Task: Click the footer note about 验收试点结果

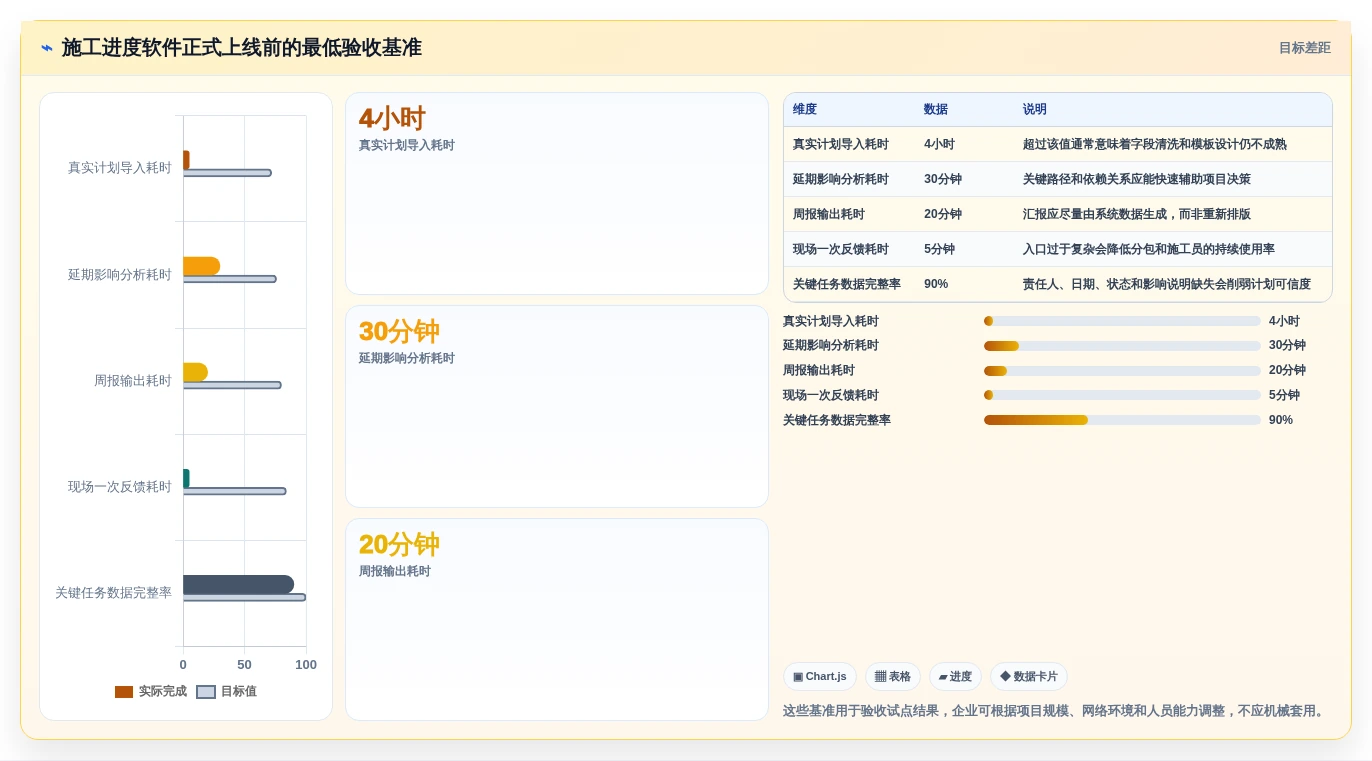Action: point(1056,711)
